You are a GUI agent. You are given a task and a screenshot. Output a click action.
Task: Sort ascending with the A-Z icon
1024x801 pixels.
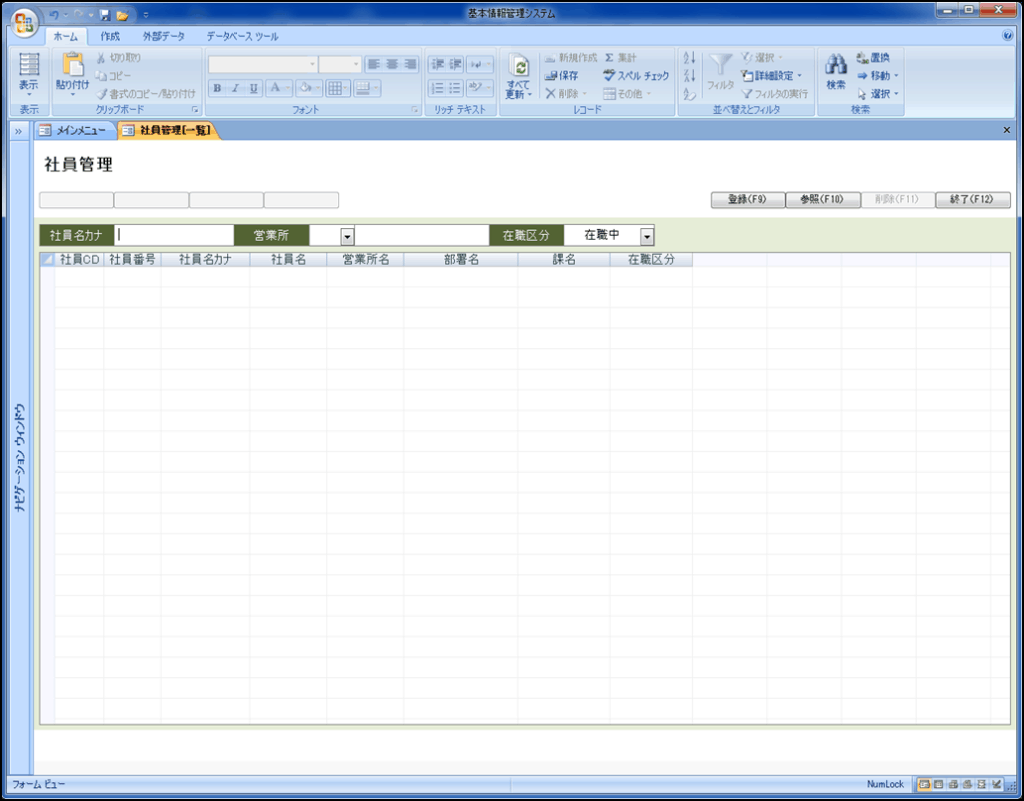click(x=689, y=59)
